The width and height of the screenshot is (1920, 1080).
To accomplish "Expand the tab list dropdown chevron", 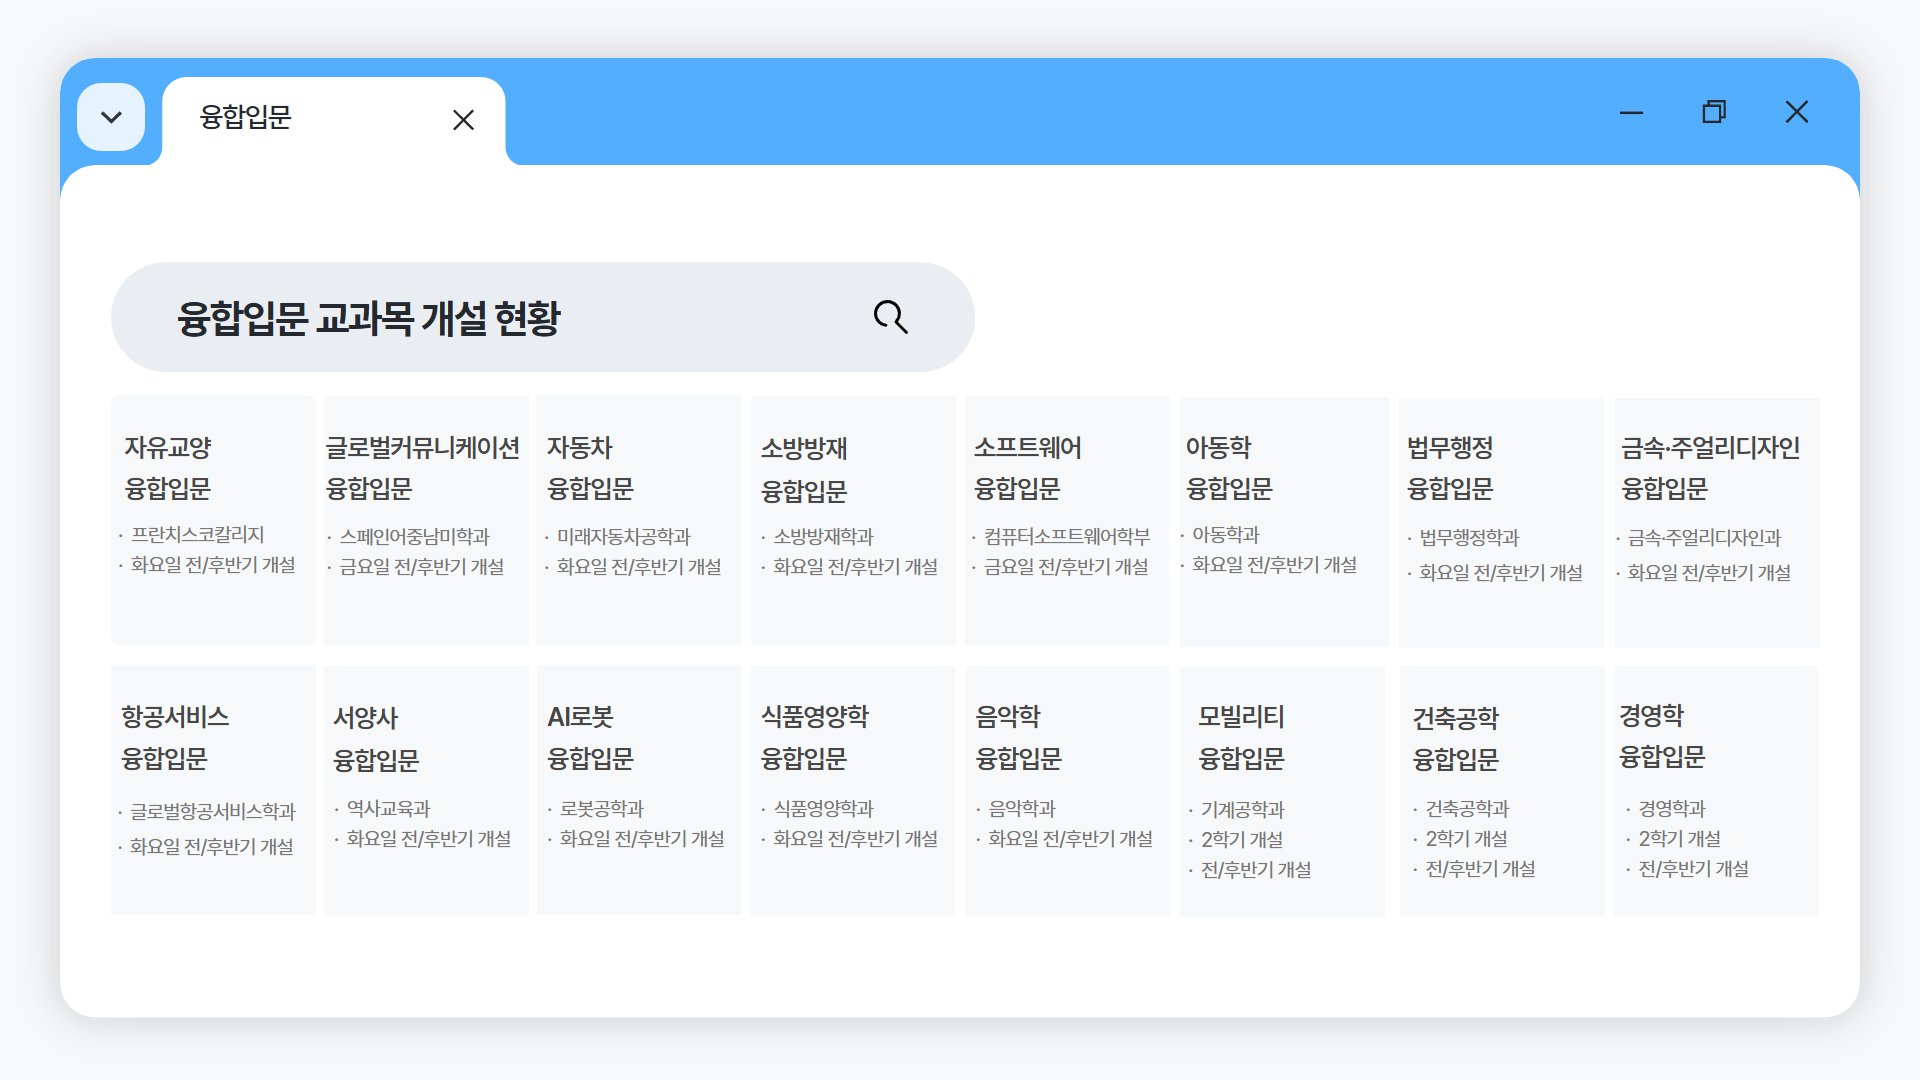I will [x=111, y=117].
